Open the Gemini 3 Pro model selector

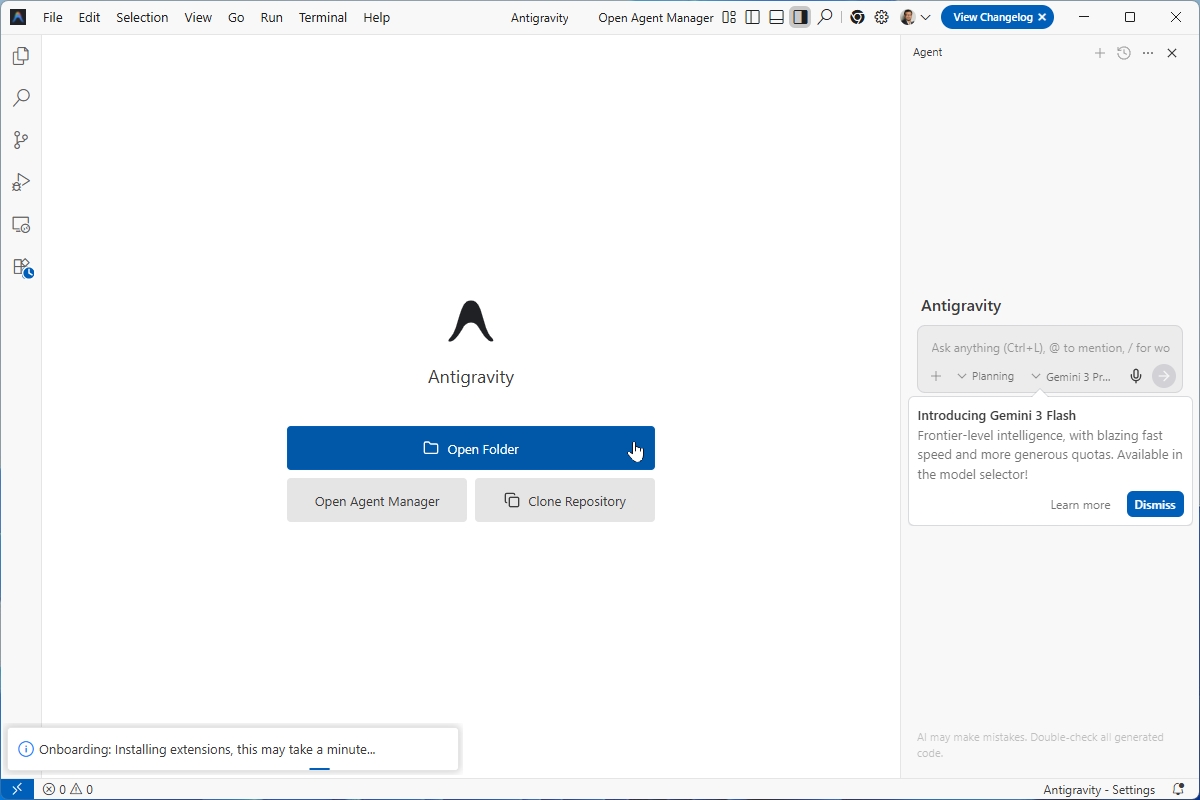[x=1072, y=376]
